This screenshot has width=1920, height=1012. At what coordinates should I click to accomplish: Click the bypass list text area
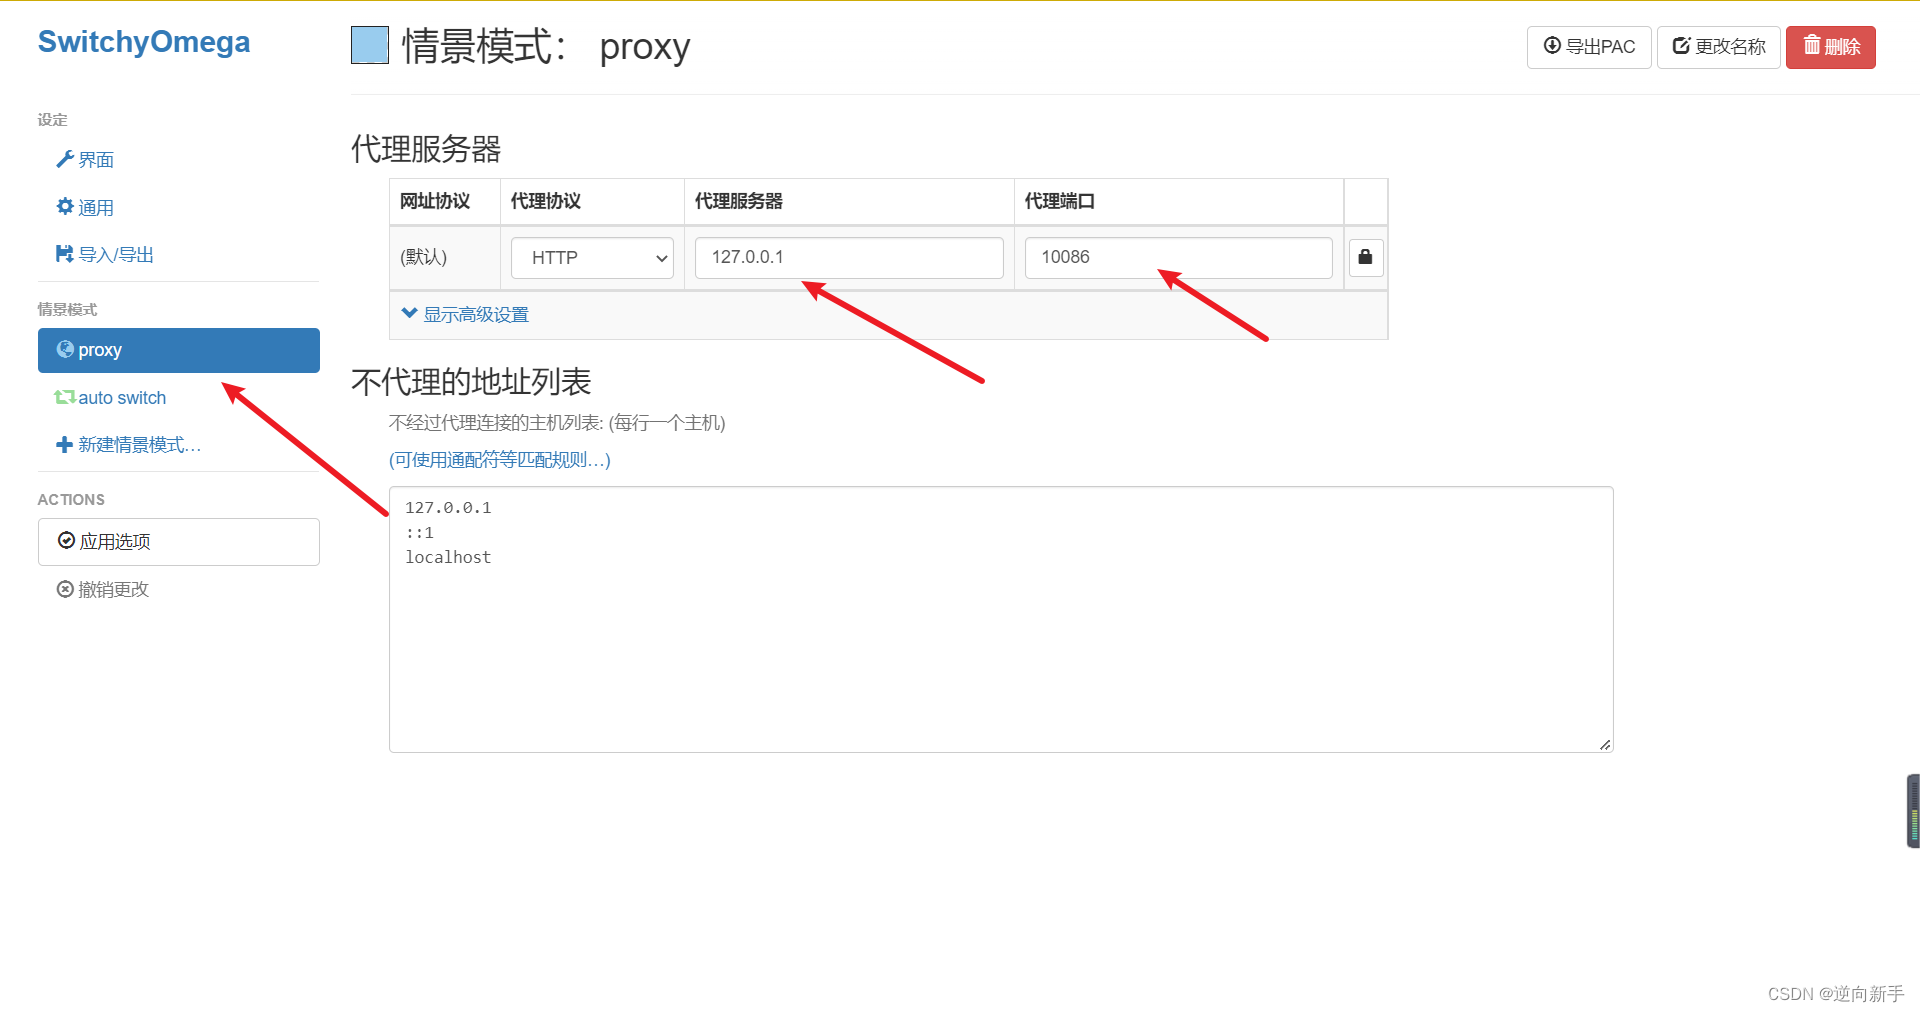(x=1001, y=620)
